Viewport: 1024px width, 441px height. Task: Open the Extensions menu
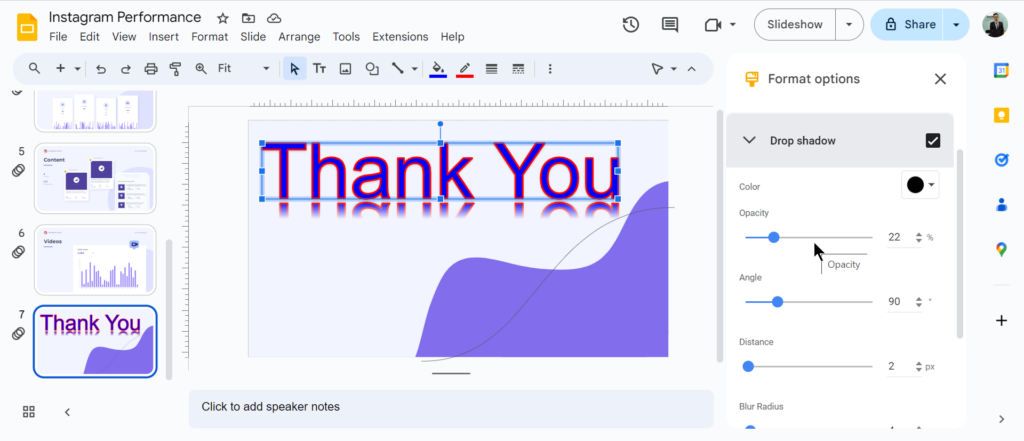(x=400, y=37)
